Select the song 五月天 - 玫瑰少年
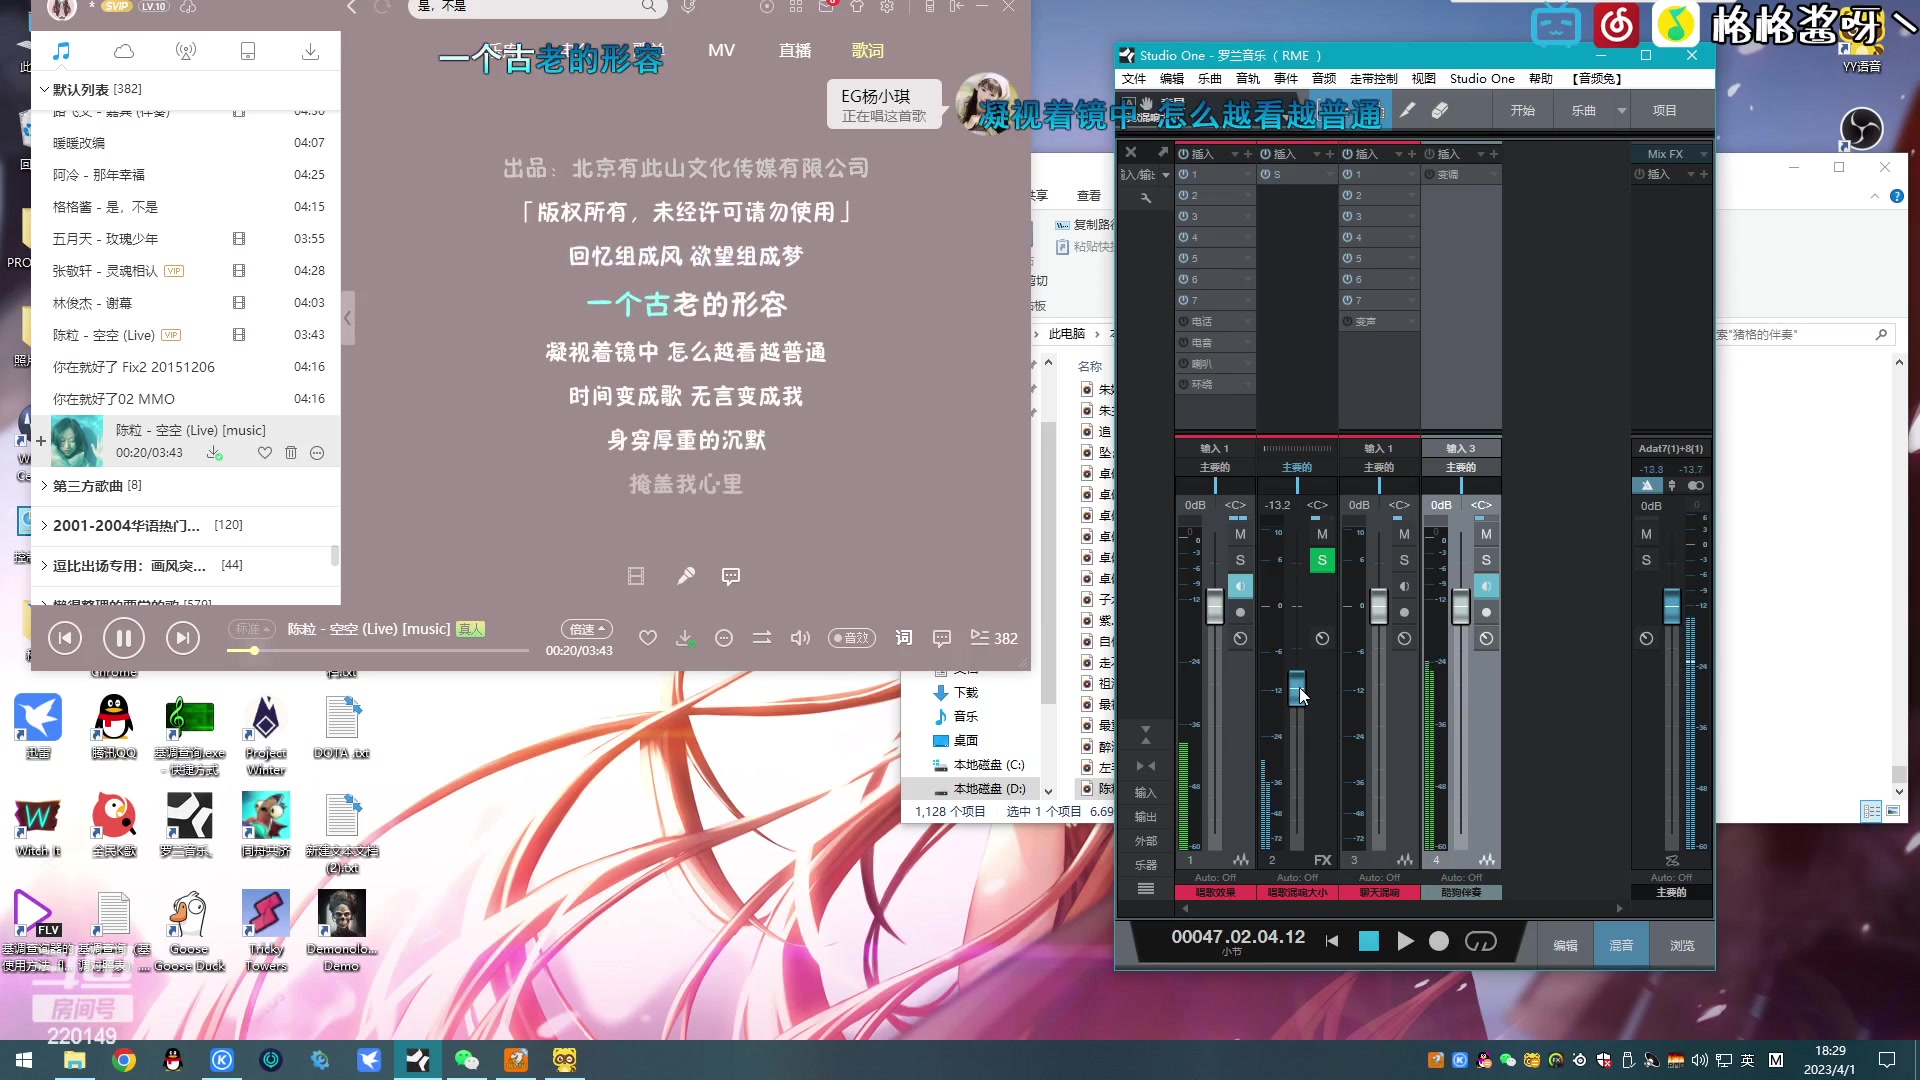Viewport: 1920px width, 1080px height. (x=186, y=239)
